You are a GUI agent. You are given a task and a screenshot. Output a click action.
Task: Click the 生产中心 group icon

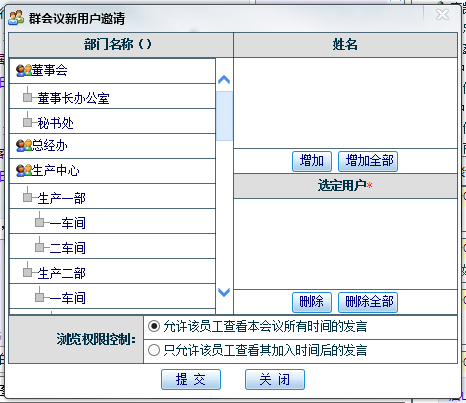point(24,170)
